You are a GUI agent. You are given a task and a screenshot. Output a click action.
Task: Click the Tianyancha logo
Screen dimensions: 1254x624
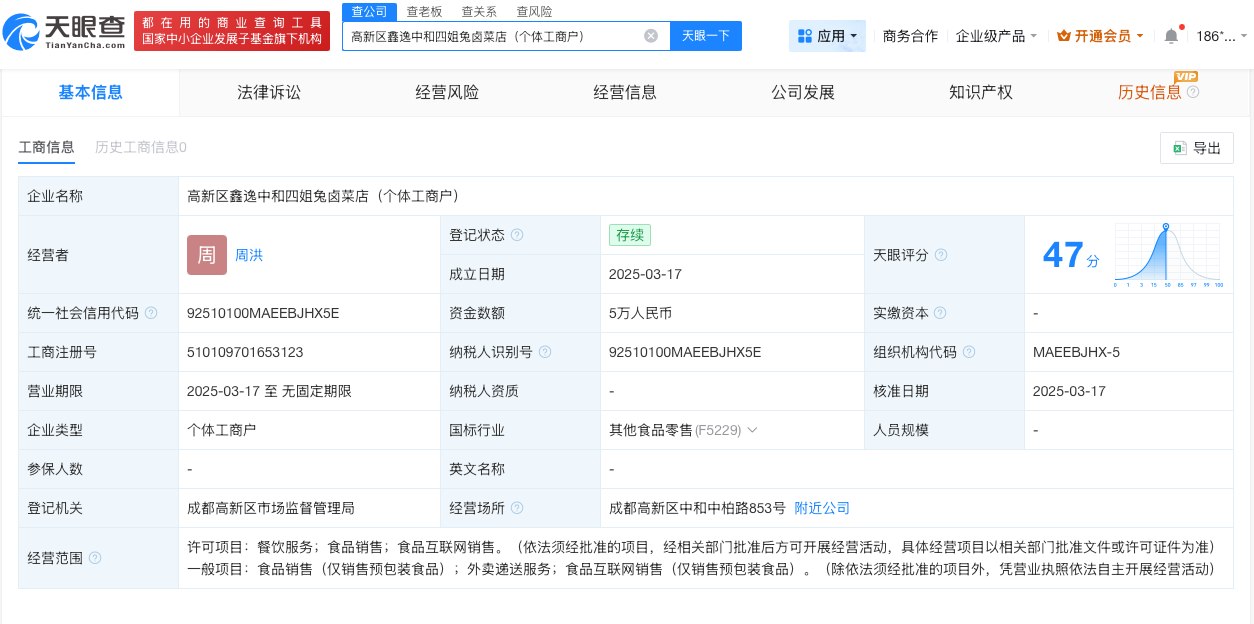coord(62,30)
